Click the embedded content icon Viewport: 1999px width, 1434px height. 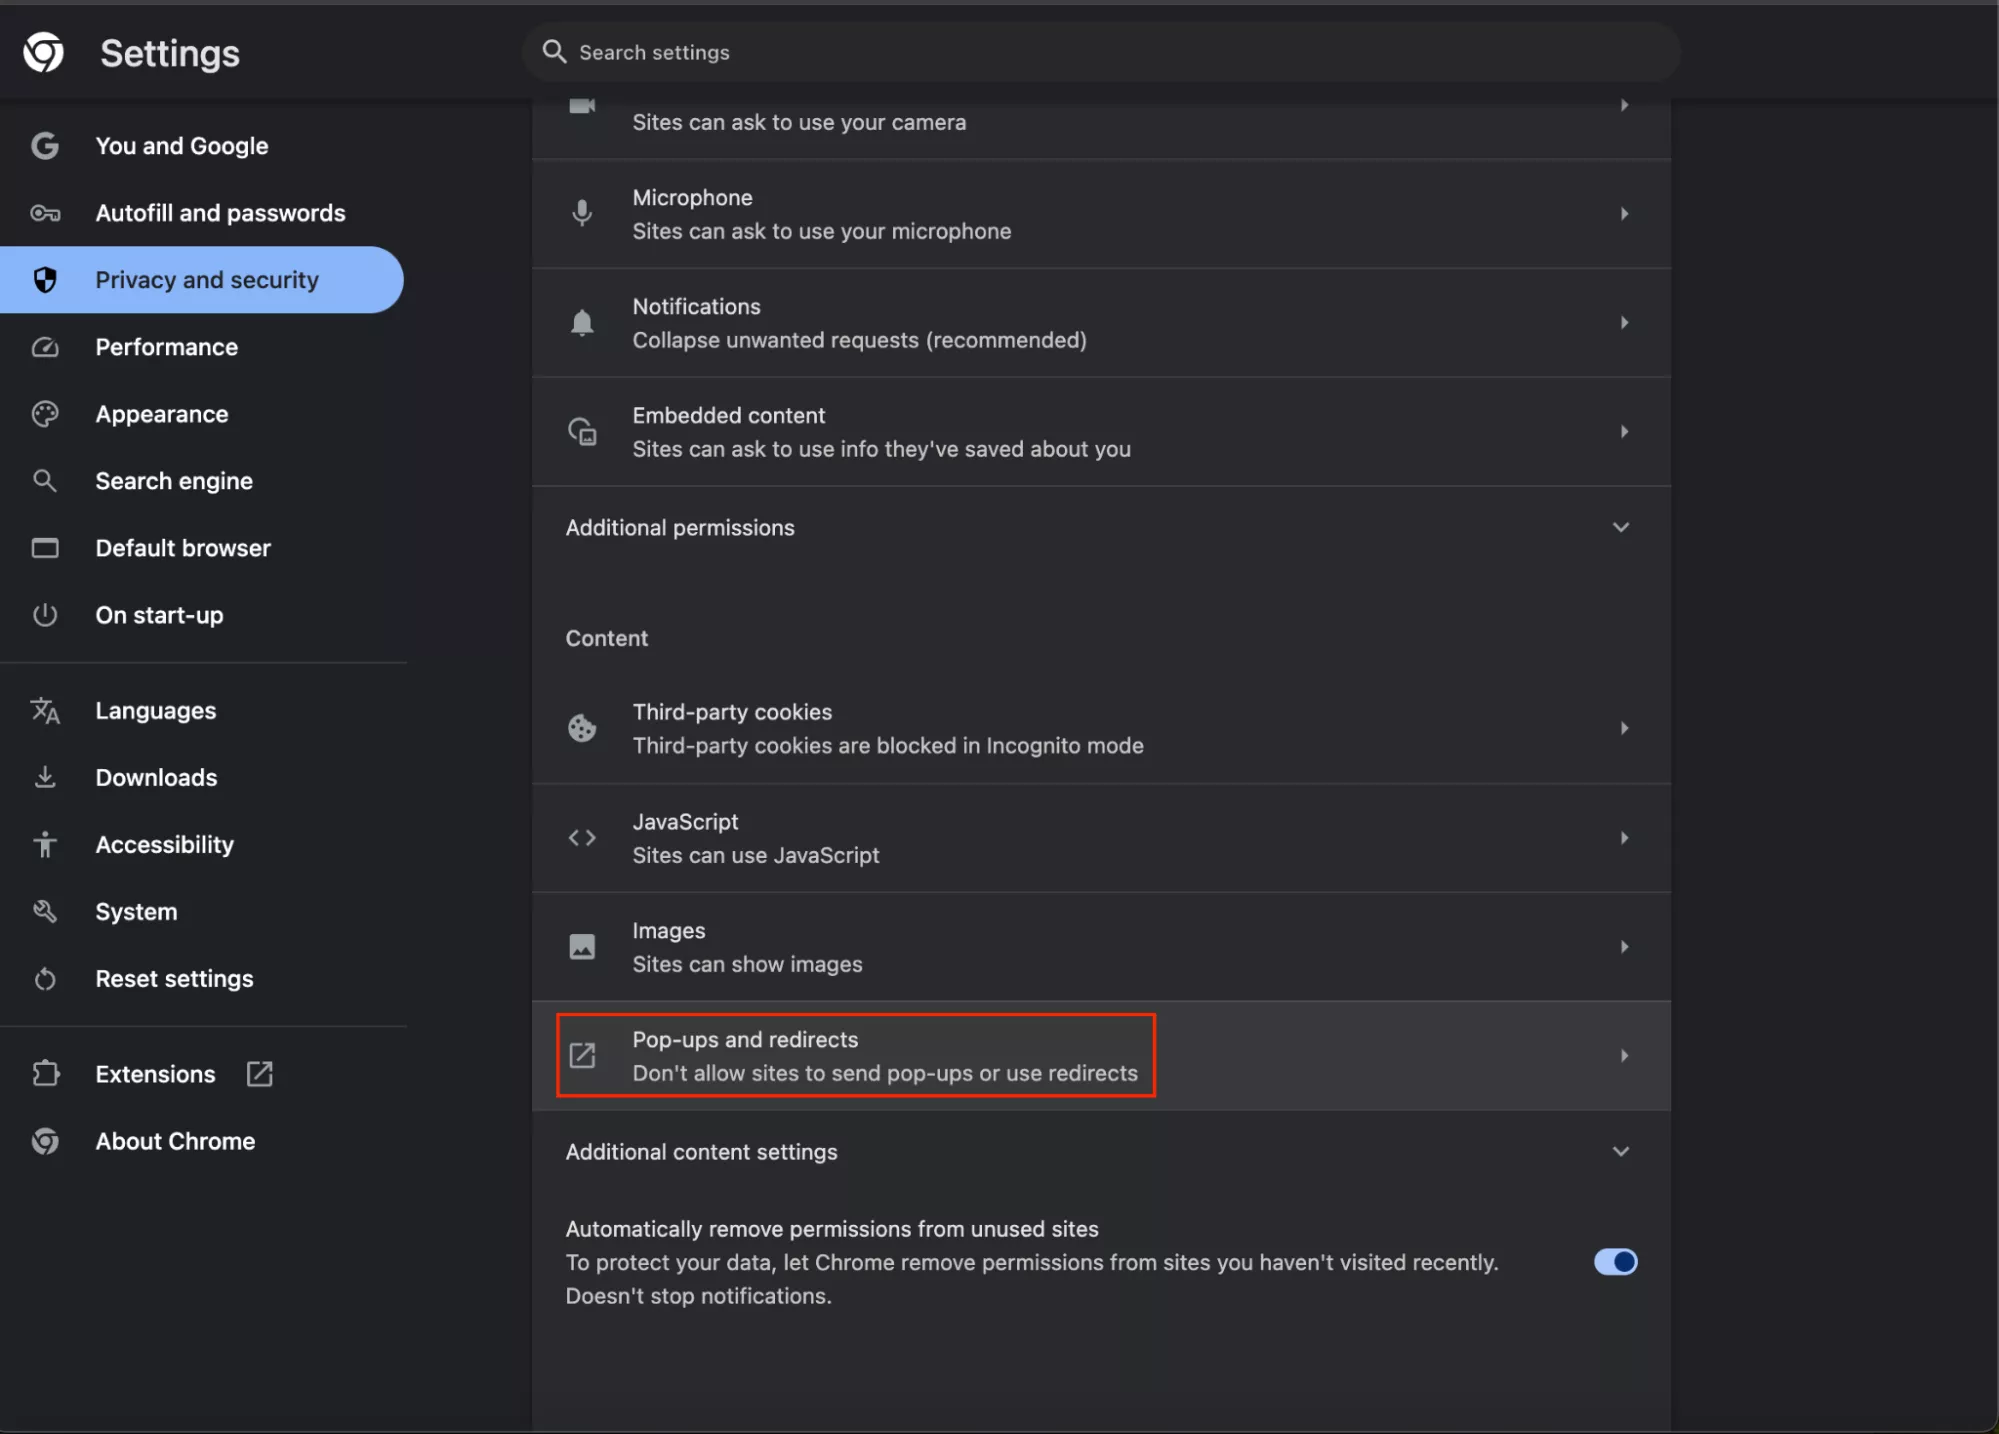tap(582, 431)
